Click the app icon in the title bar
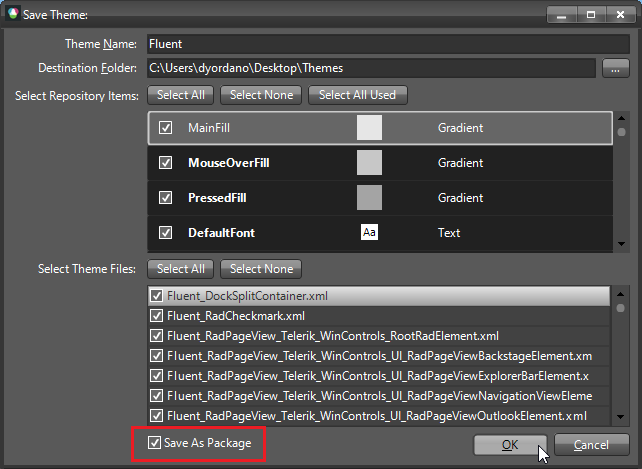Image resolution: width=642 pixels, height=469 pixels. pyautogui.click(x=13, y=14)
